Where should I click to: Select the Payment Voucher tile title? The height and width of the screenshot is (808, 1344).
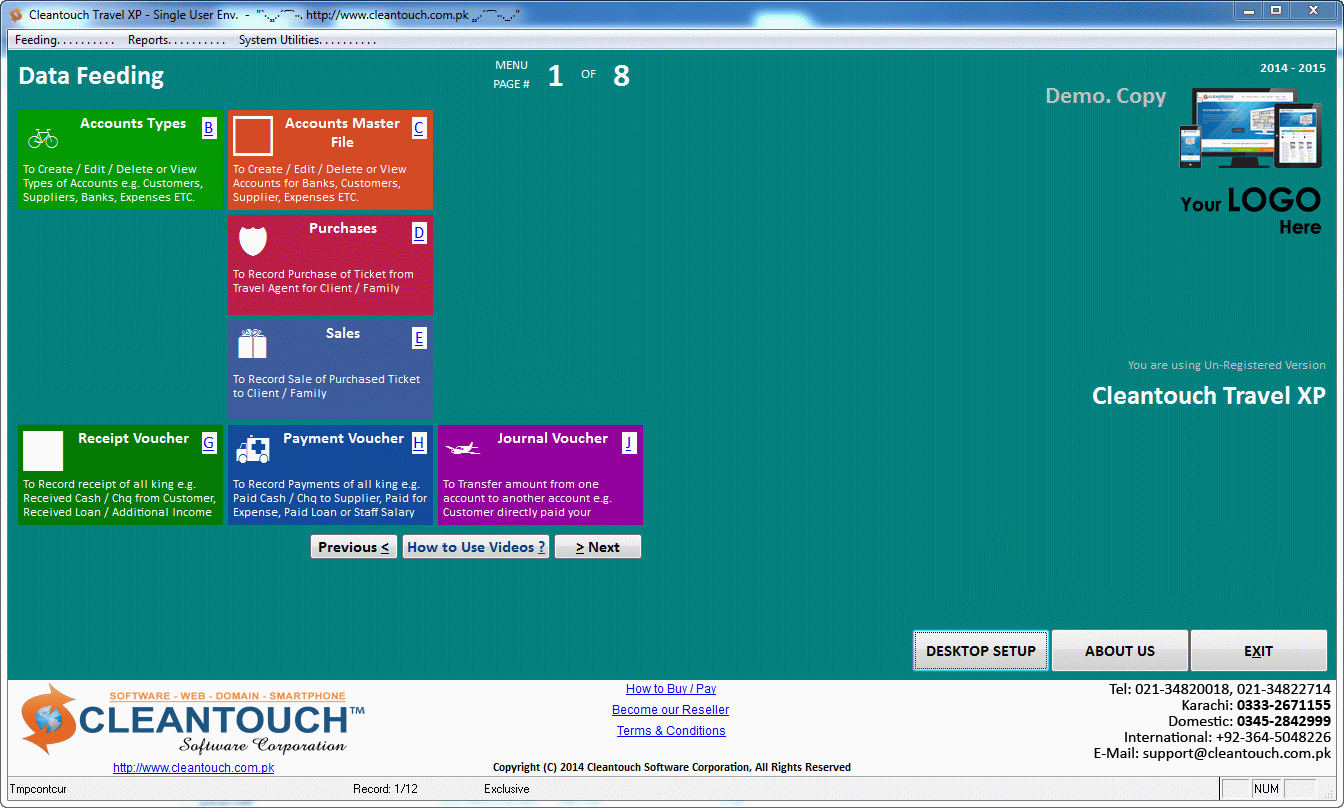343,439
